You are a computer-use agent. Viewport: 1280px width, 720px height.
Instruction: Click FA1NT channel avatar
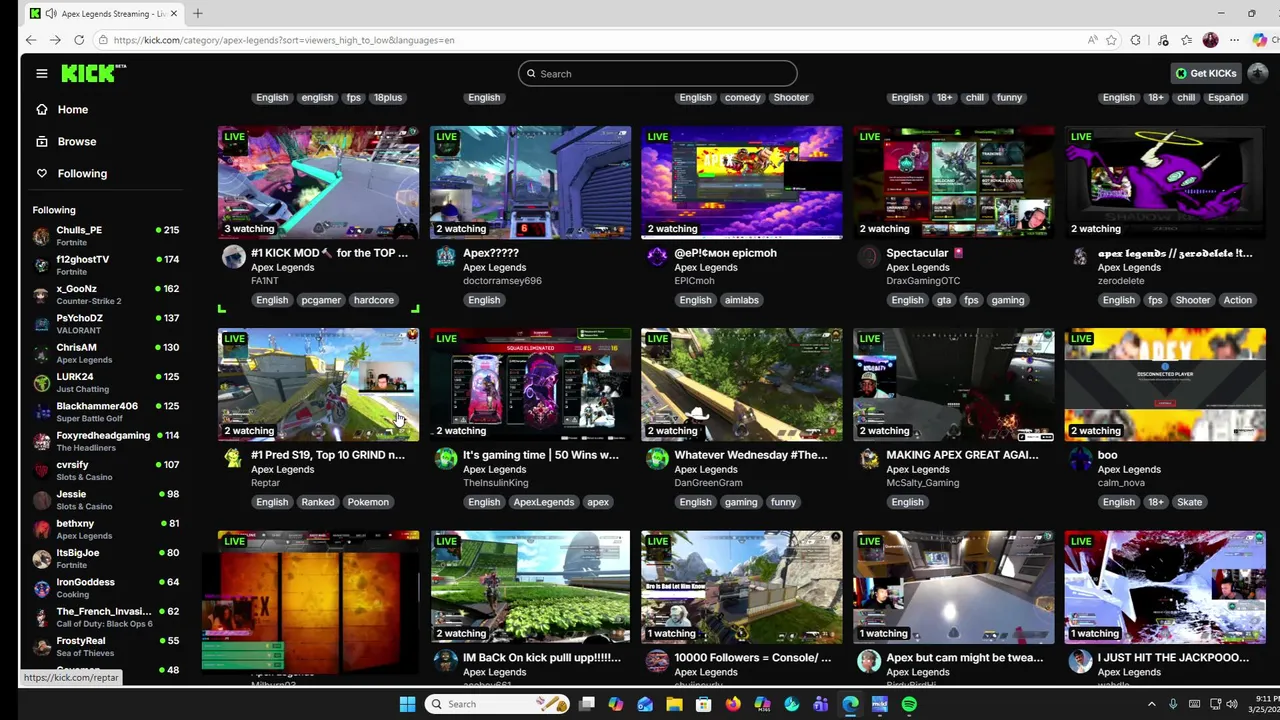(x=233, y=257)
